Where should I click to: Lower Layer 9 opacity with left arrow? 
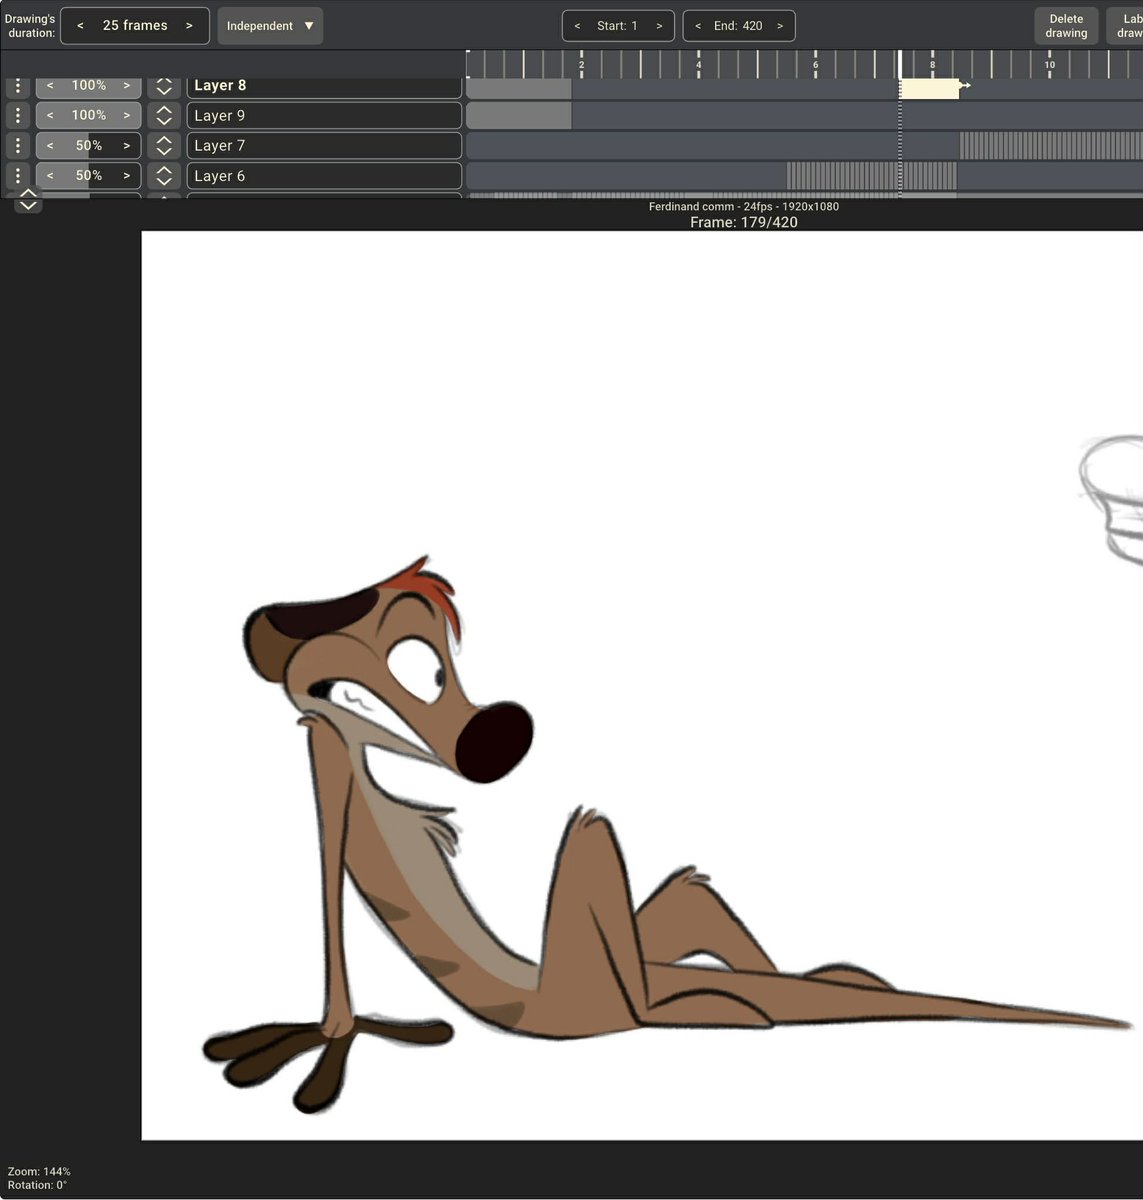[50, 115]
